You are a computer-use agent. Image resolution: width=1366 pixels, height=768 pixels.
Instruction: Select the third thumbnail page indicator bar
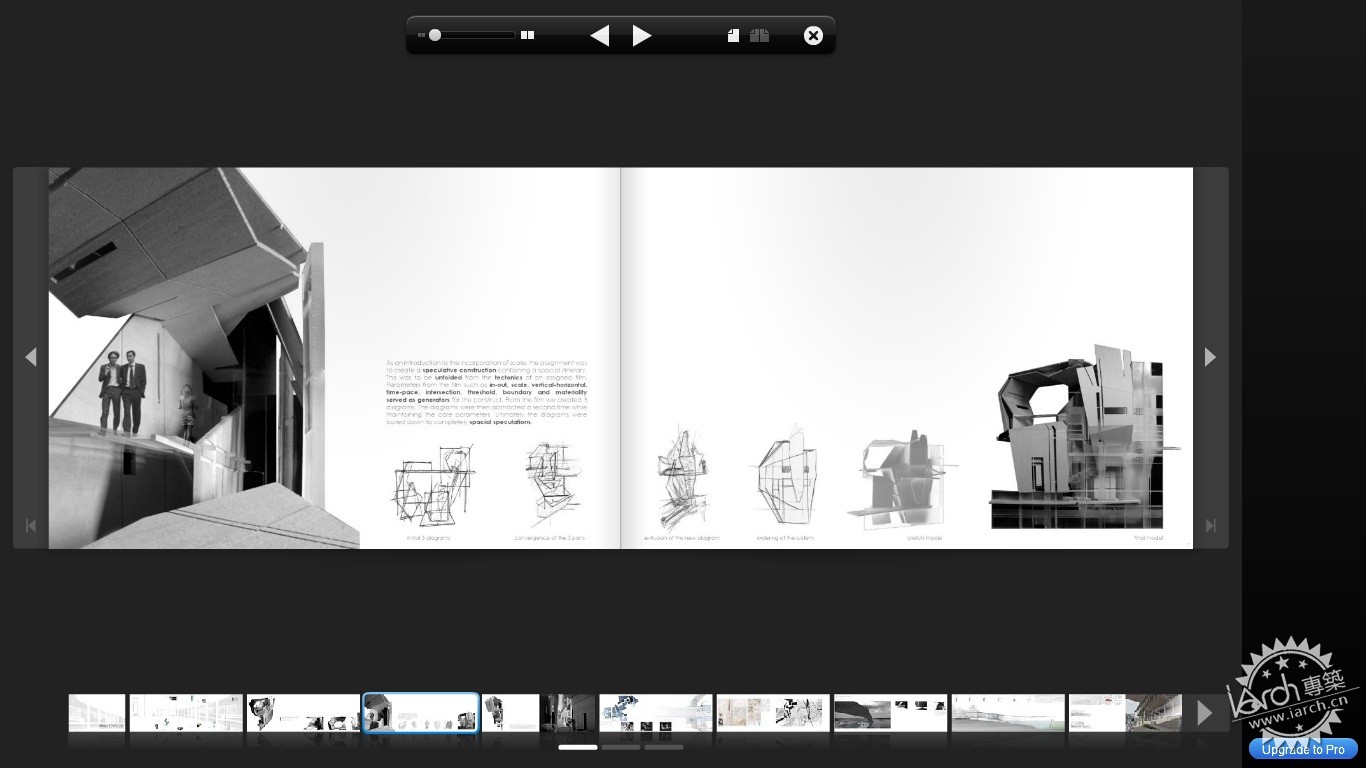[x=664, y=747]
